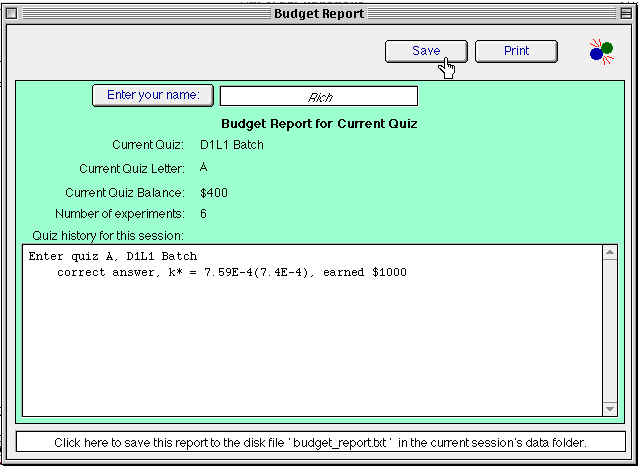
Task: Click inside the quiz history text area
Action: (x=312, y=350)
